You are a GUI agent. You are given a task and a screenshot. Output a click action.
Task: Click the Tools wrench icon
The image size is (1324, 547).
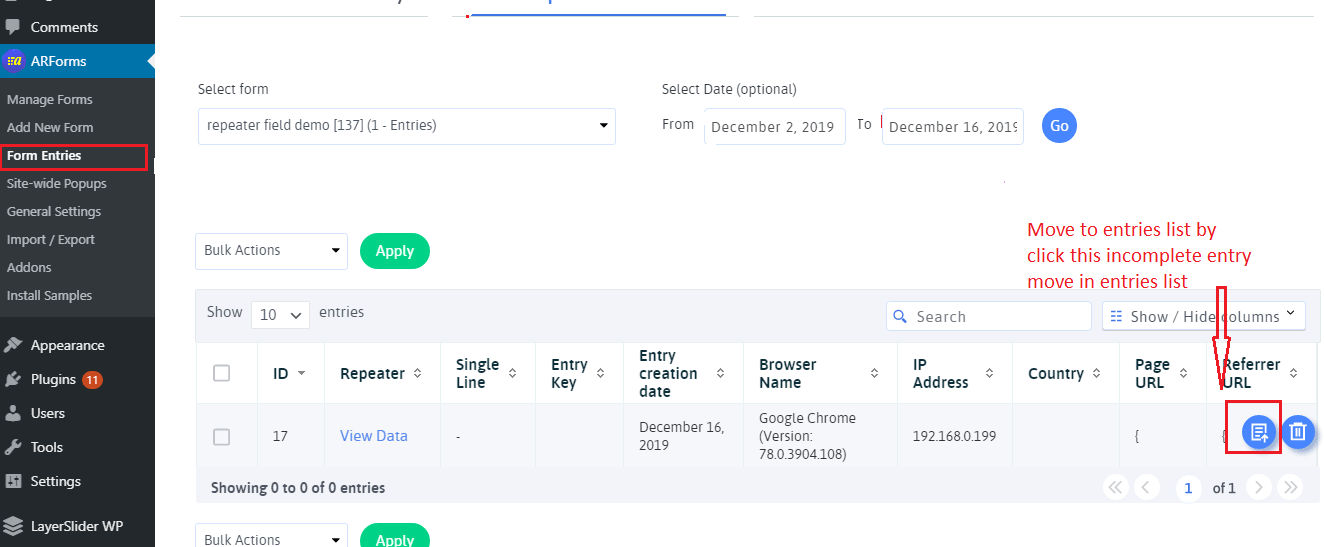(14, 447)
